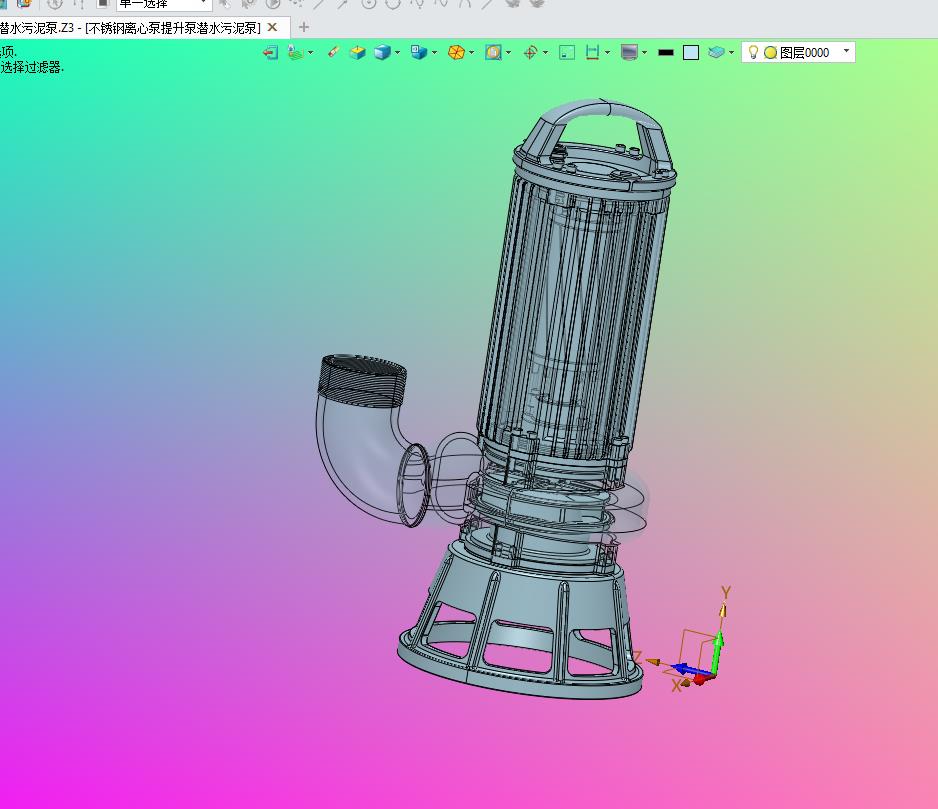Click the exit/return icon with red arrow
938x809 pixels.
coord(270,53)
